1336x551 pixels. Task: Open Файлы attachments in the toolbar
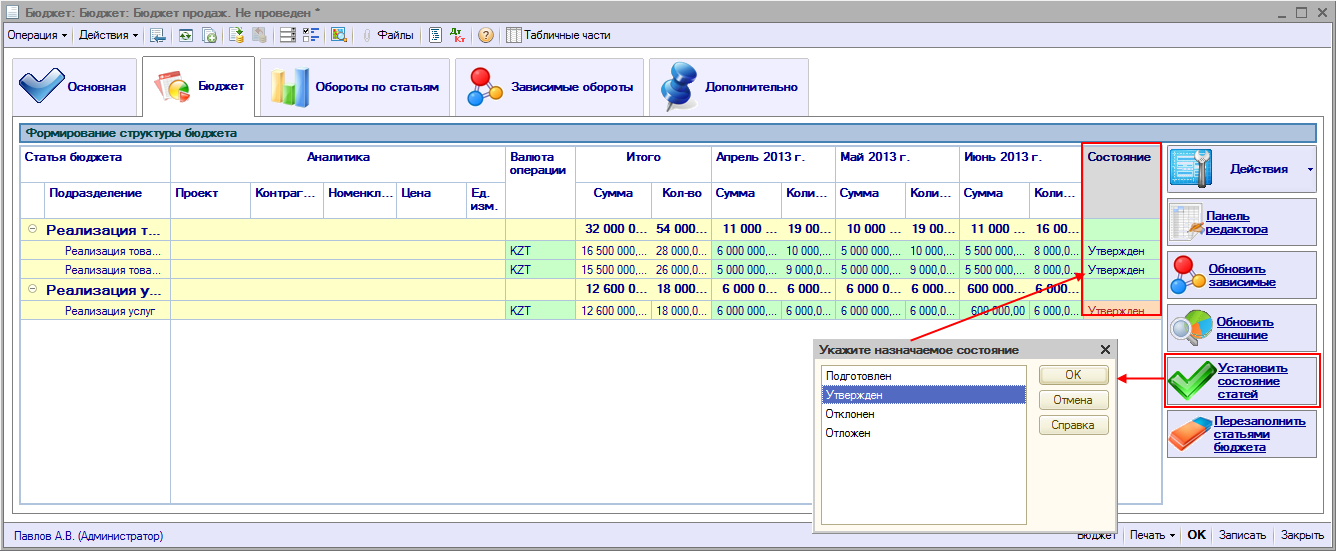387,35
